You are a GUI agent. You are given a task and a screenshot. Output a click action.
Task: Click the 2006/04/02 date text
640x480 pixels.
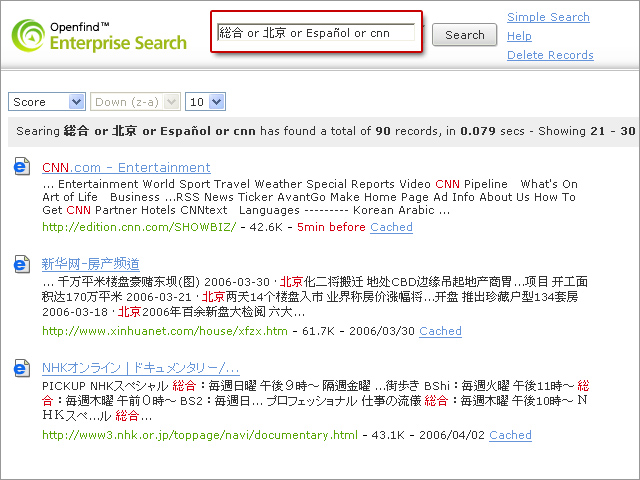click(451, 435)
